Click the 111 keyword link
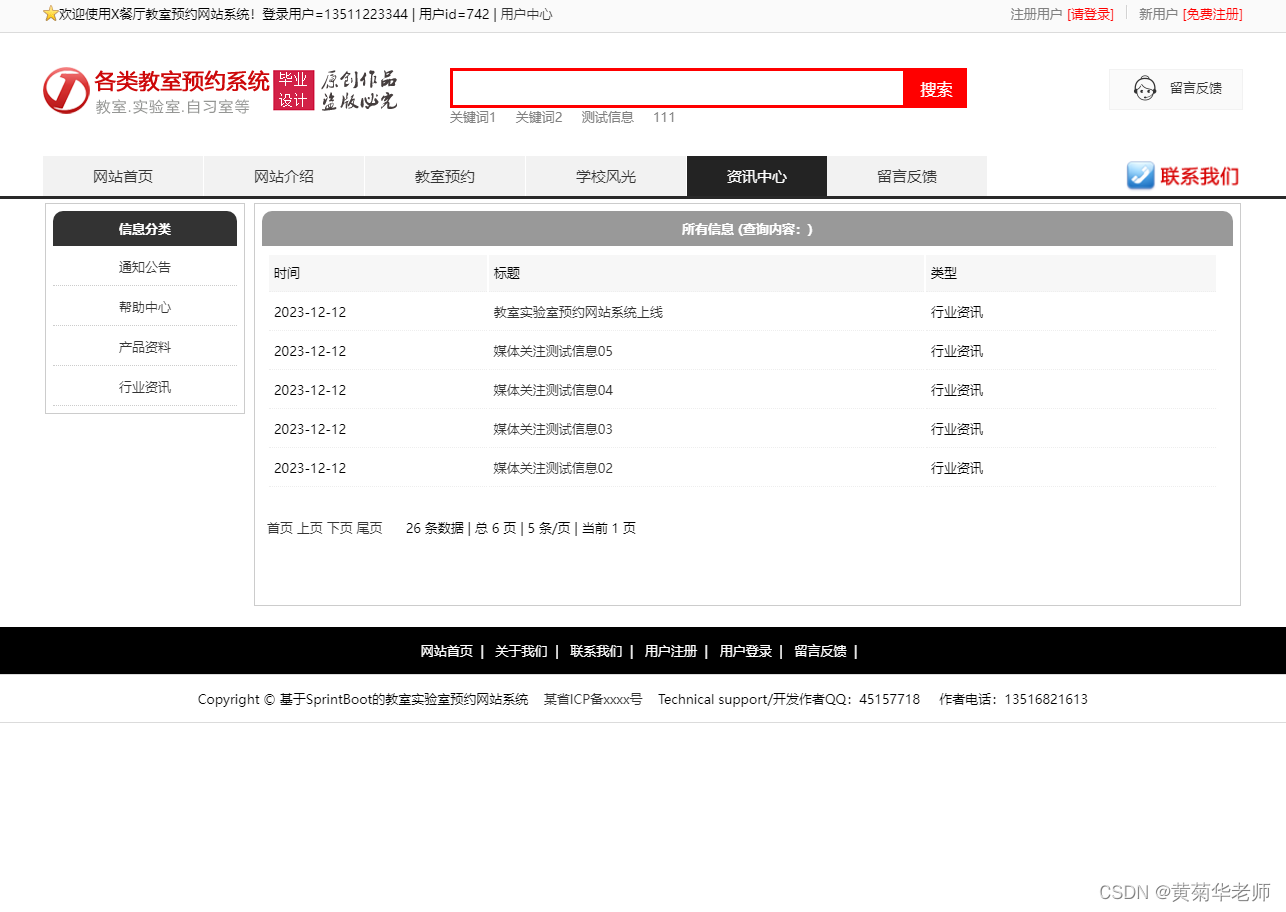Screen dimensions: 1286x912 pyautogui.click(x=664, y=117)
